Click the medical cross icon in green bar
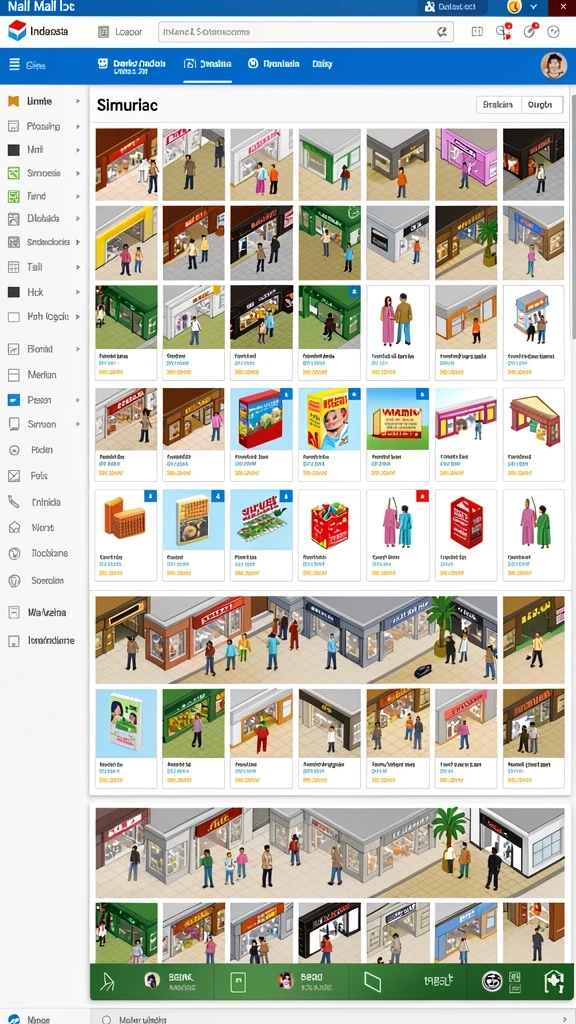Screen dimensions: 576x1024 (x=553, y=981)
